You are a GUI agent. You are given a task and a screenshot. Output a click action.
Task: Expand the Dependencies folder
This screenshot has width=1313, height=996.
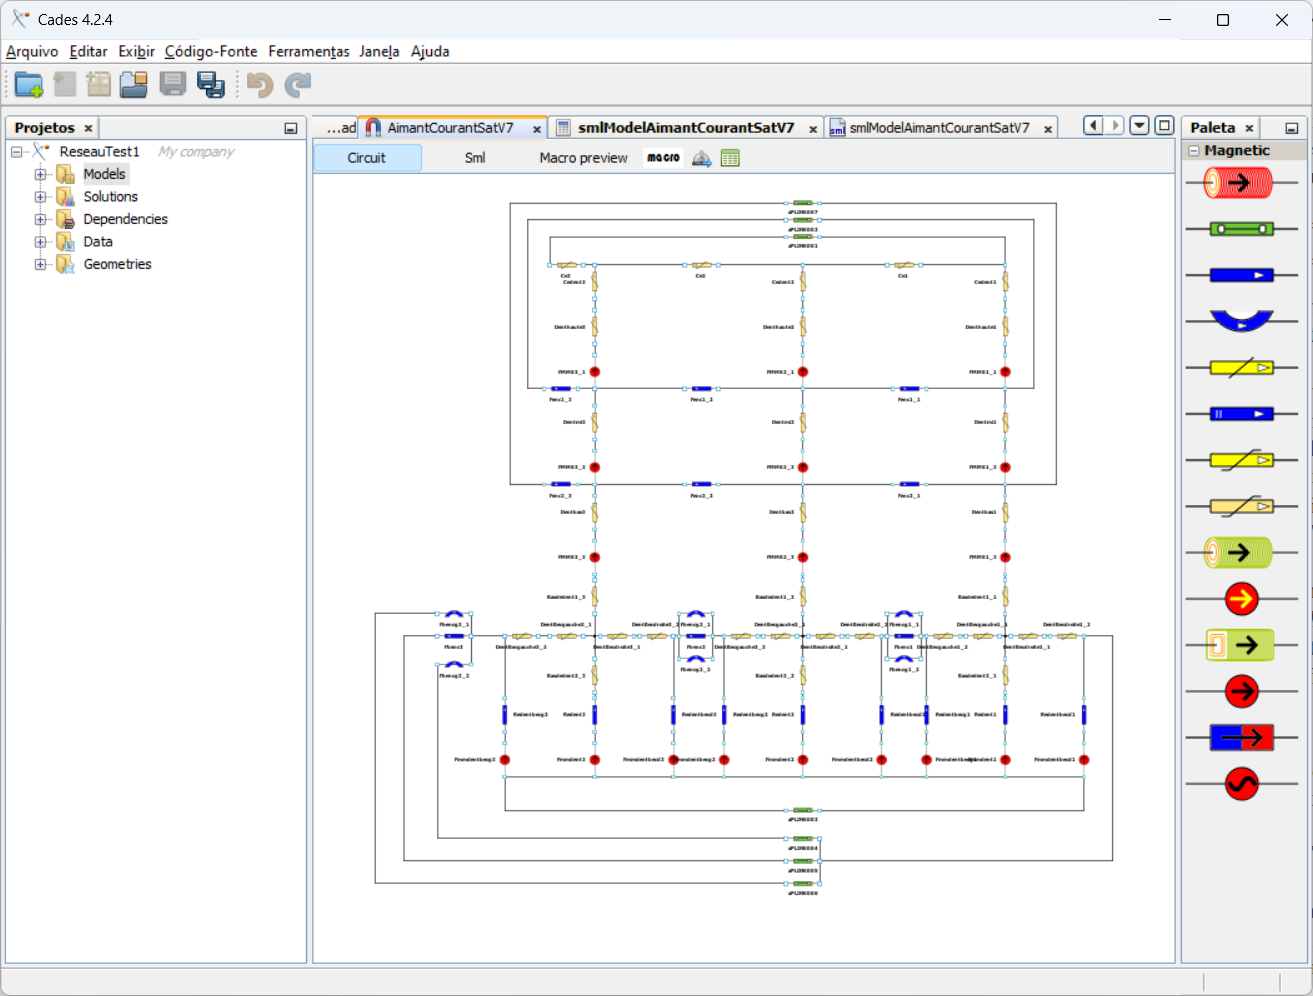[40, 219]
